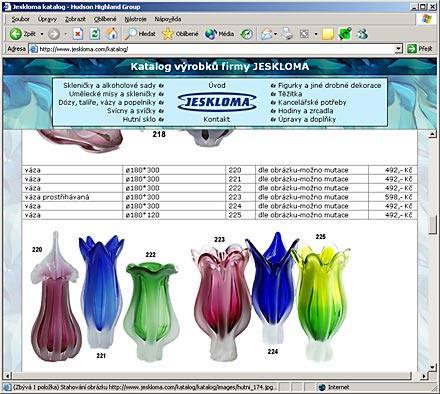Click the vertical scrollbar up arrow

click(x=432, y=134)
